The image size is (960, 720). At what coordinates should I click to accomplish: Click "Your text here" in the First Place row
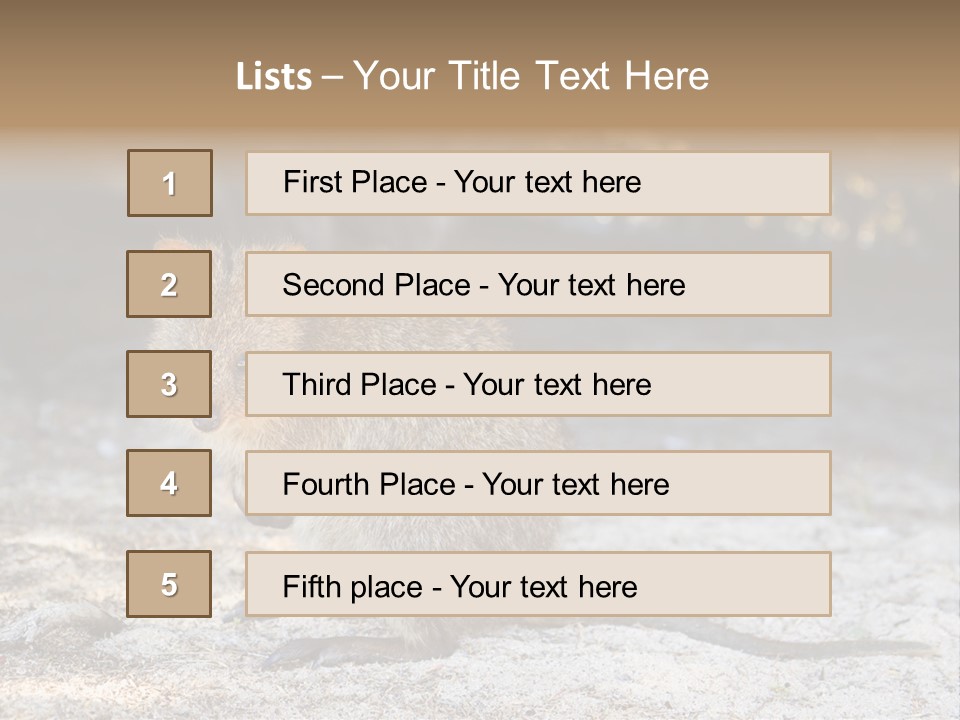click(x=547, y=183)
